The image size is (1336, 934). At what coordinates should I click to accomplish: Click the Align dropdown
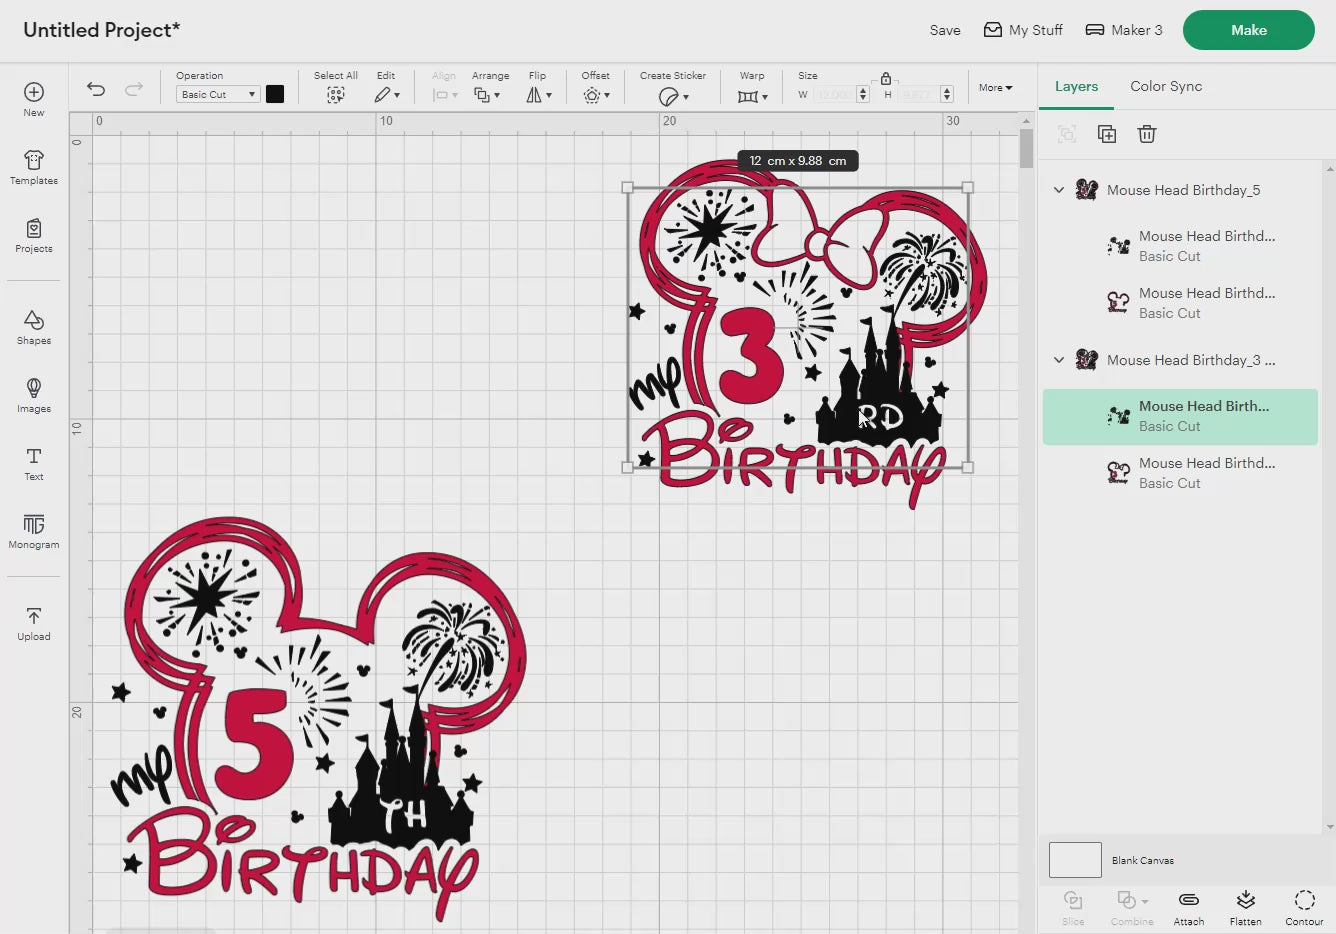coord(444,95)
